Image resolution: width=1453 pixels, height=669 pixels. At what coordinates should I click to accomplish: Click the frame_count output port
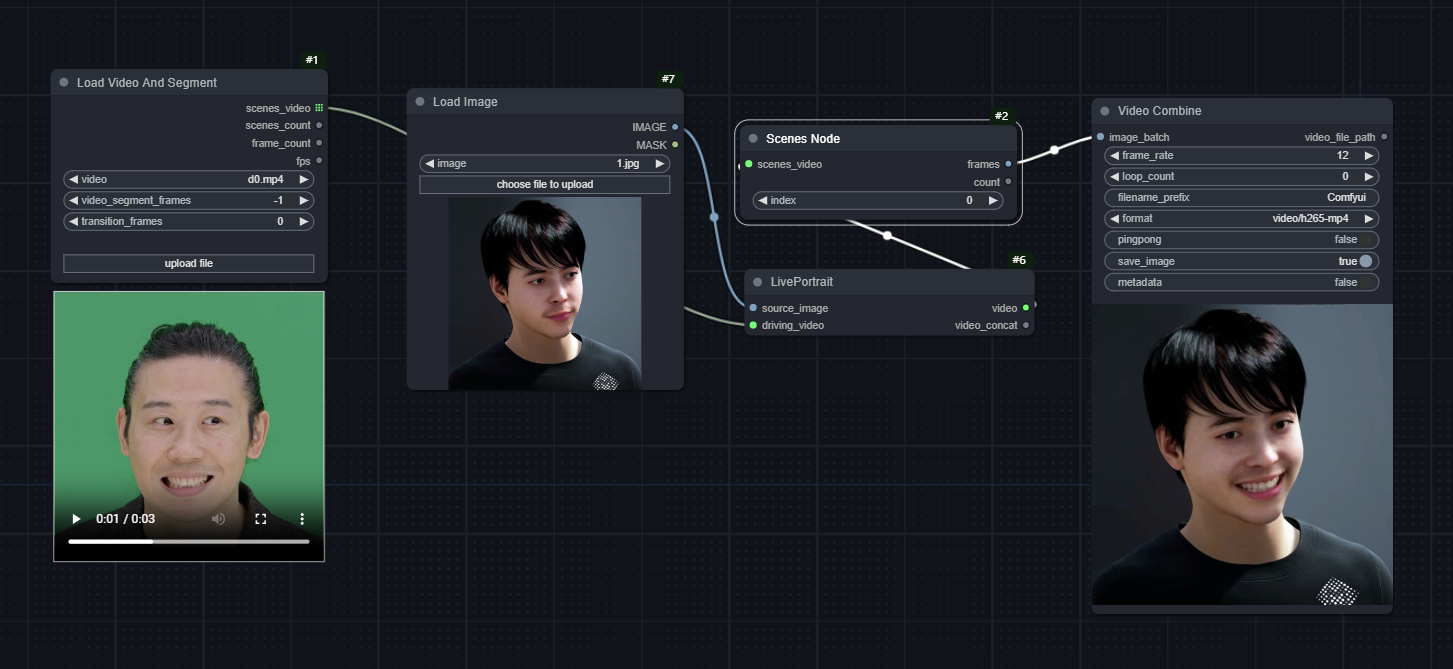(x=319, y=144)
